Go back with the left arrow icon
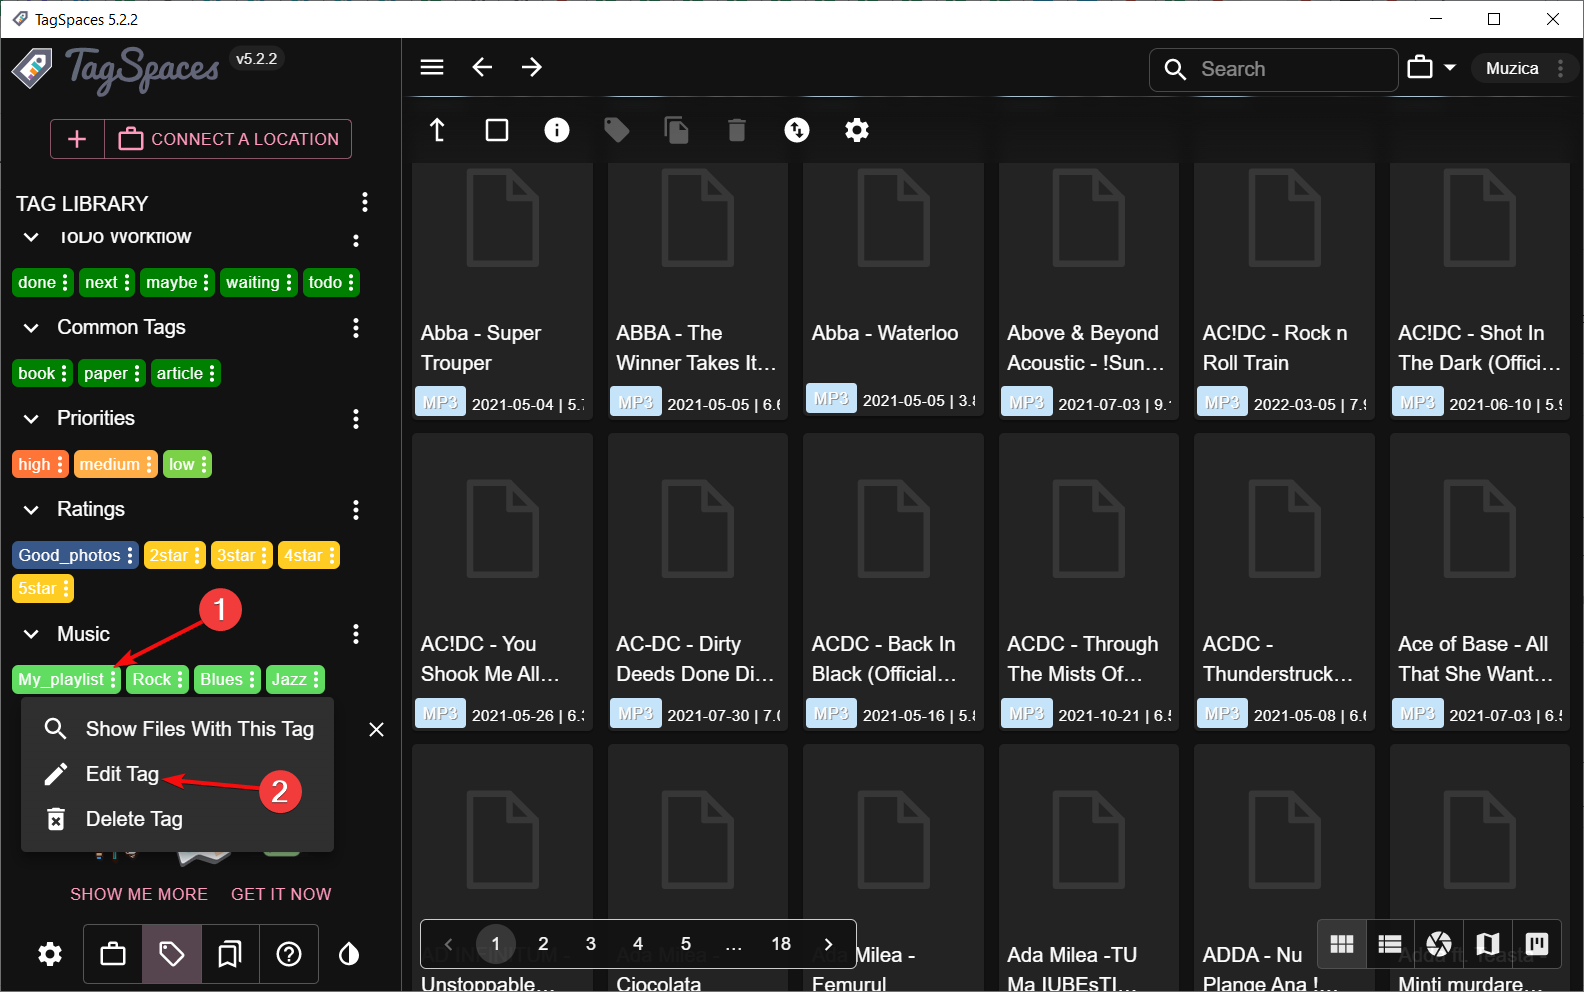 [x=482, y=67]
